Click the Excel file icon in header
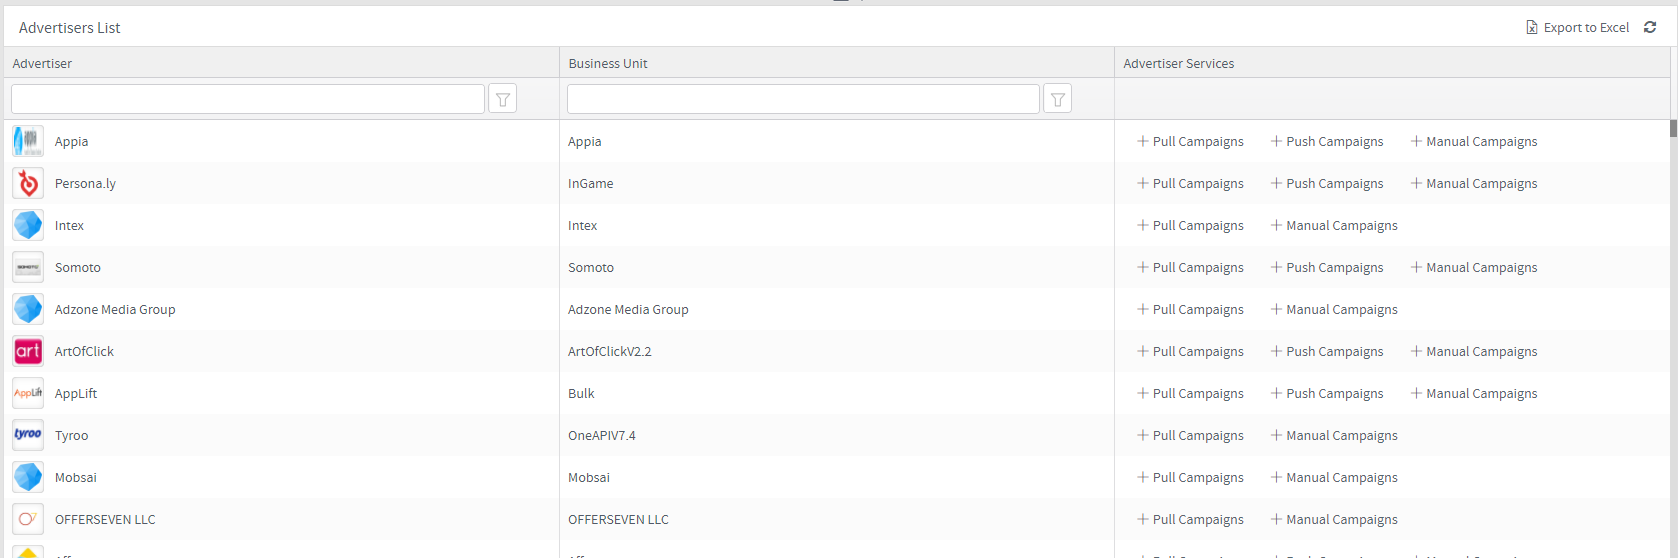 click(x=1531, y=27)
